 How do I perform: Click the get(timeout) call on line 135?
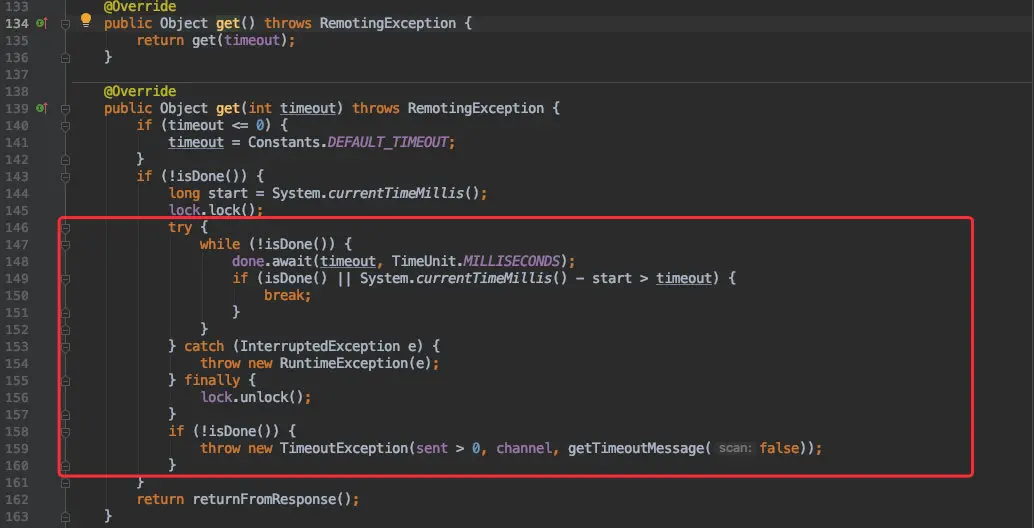[240, 40]
